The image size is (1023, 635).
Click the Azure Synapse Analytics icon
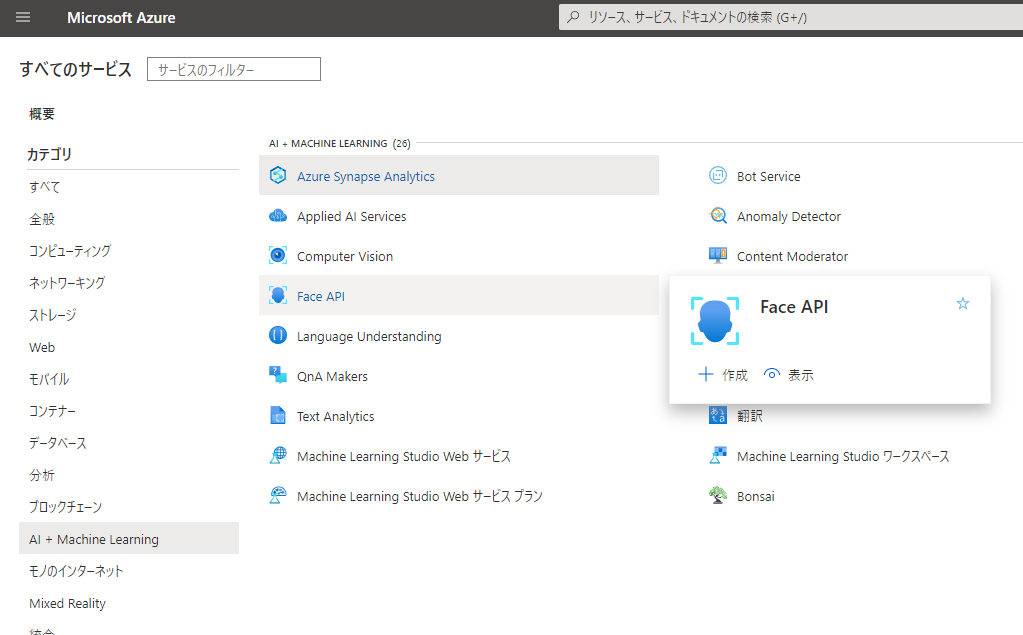(x=278, y=176)
